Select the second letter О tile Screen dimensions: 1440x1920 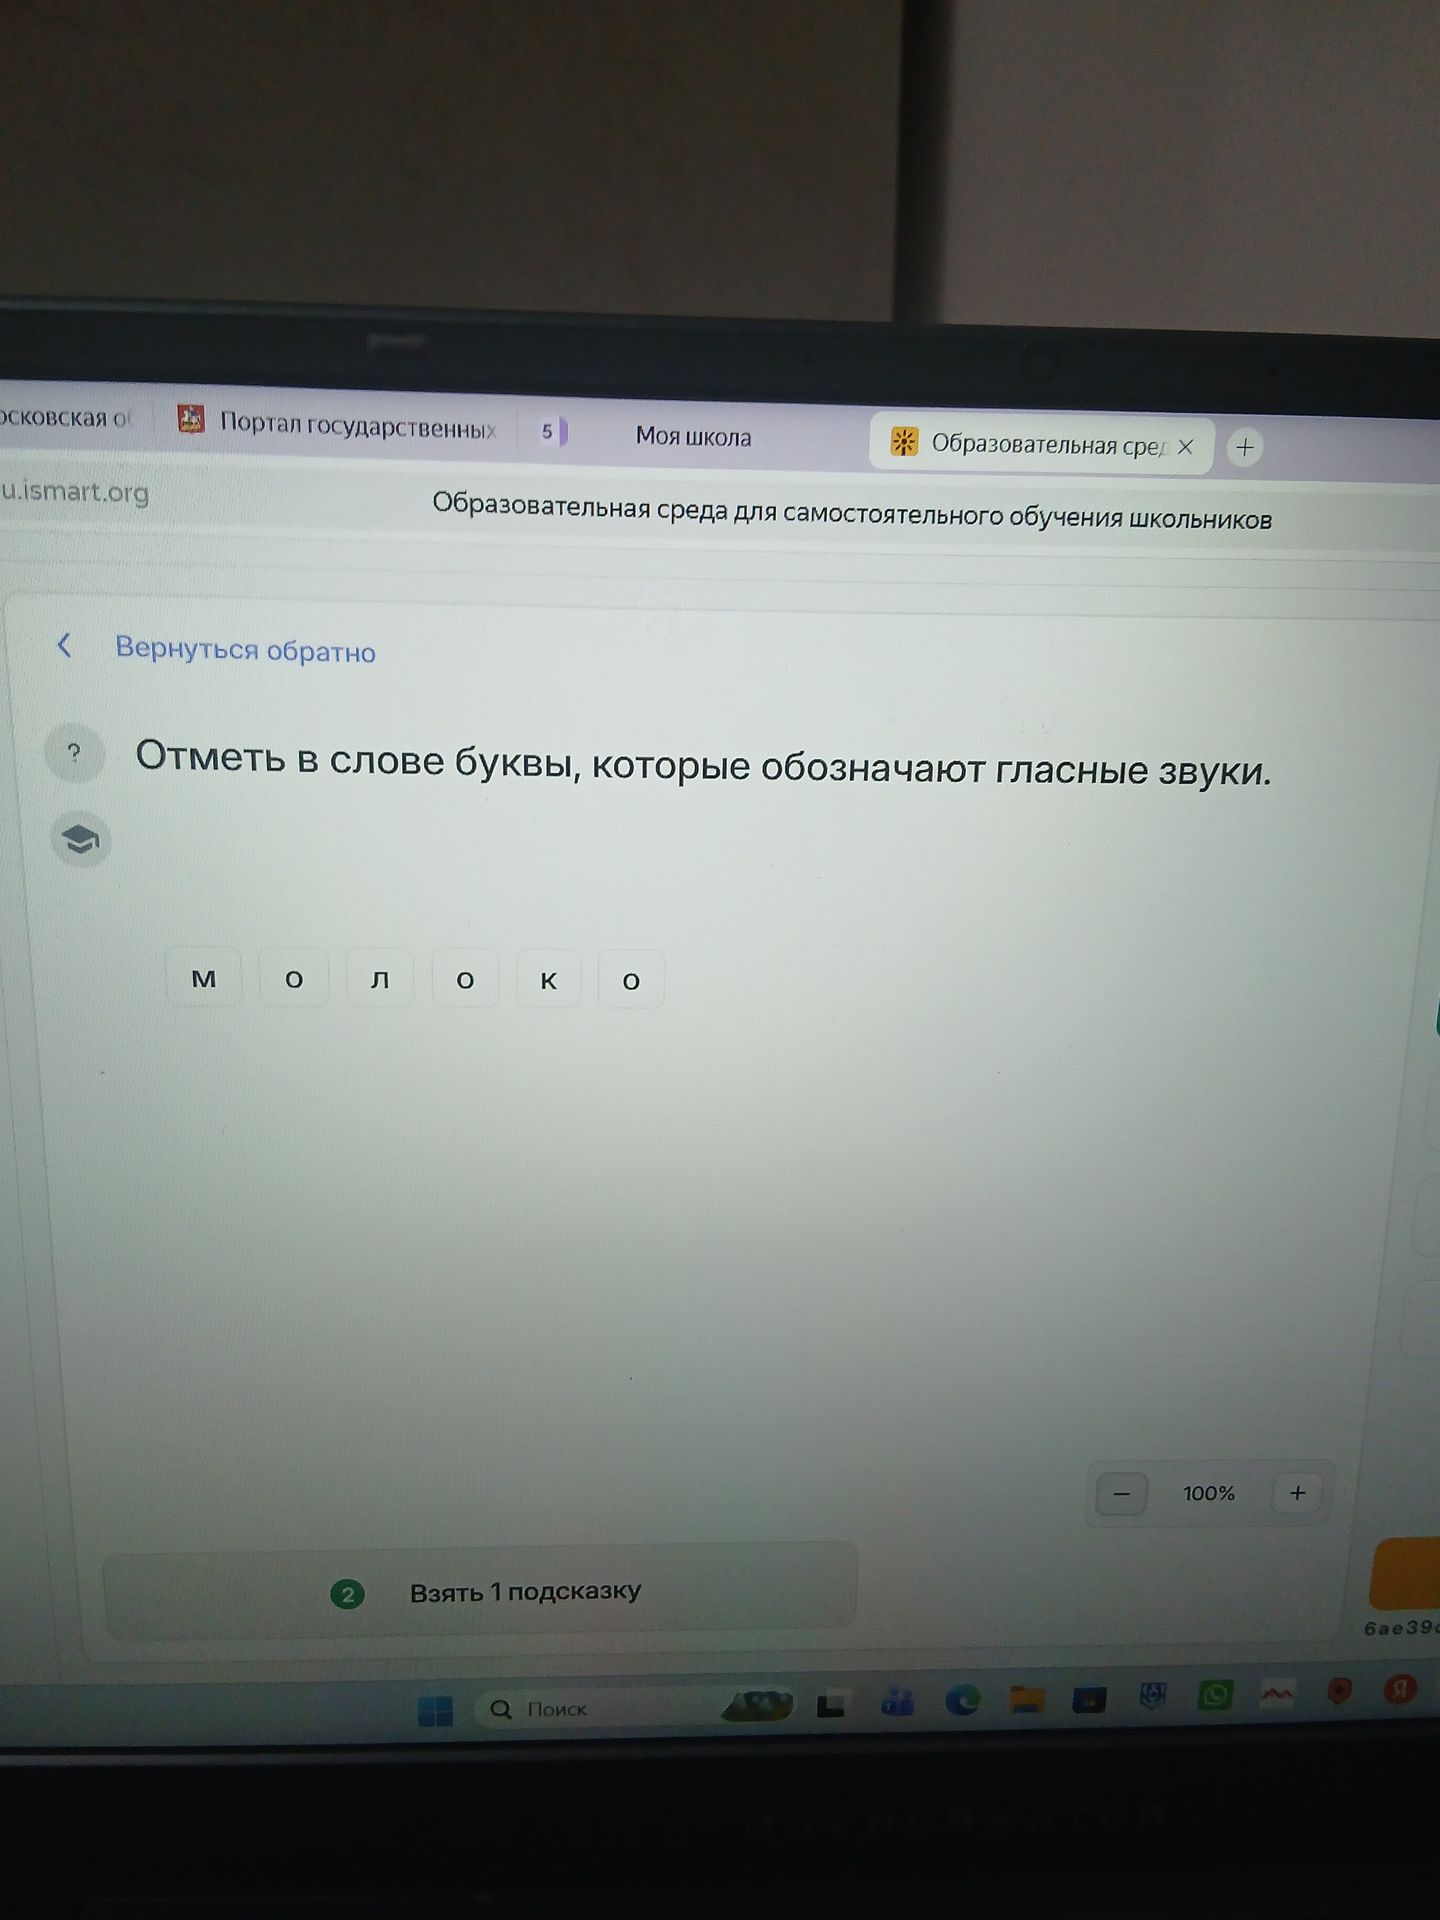(465, 981)
